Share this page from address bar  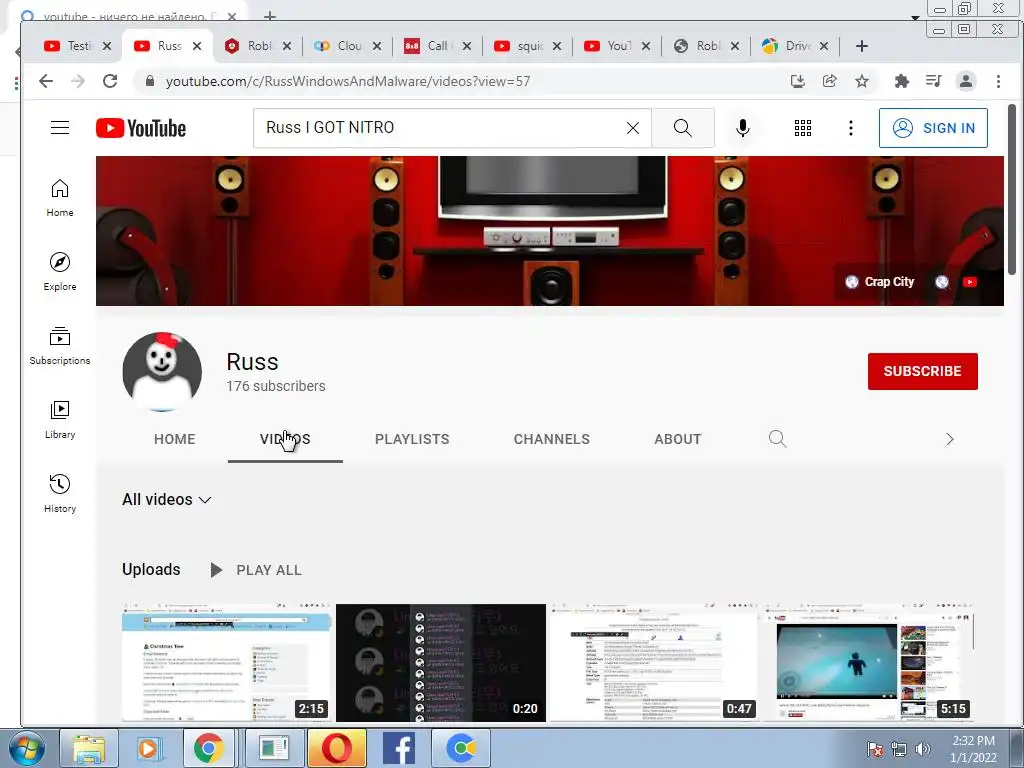[829, 81]
